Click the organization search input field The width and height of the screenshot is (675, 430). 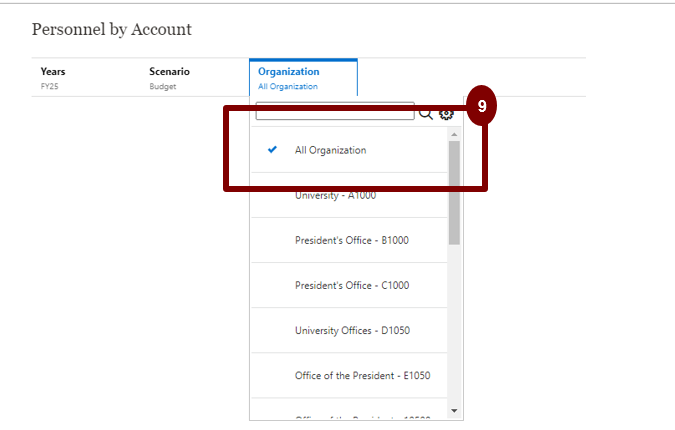point(335,111)
